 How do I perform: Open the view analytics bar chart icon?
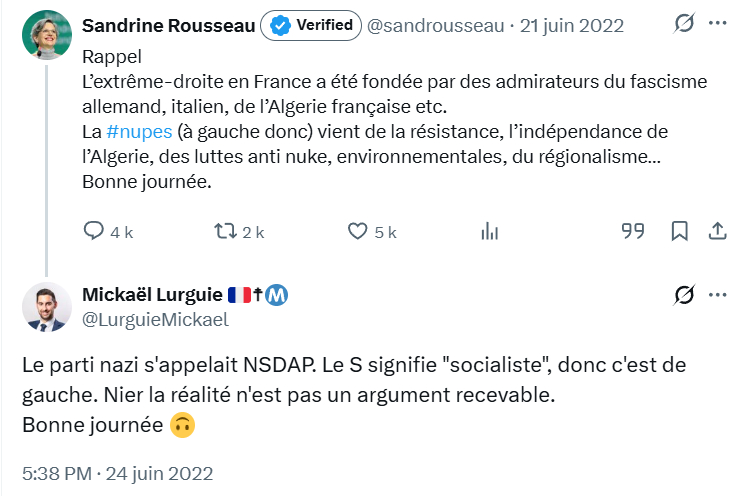pos(489,231)
